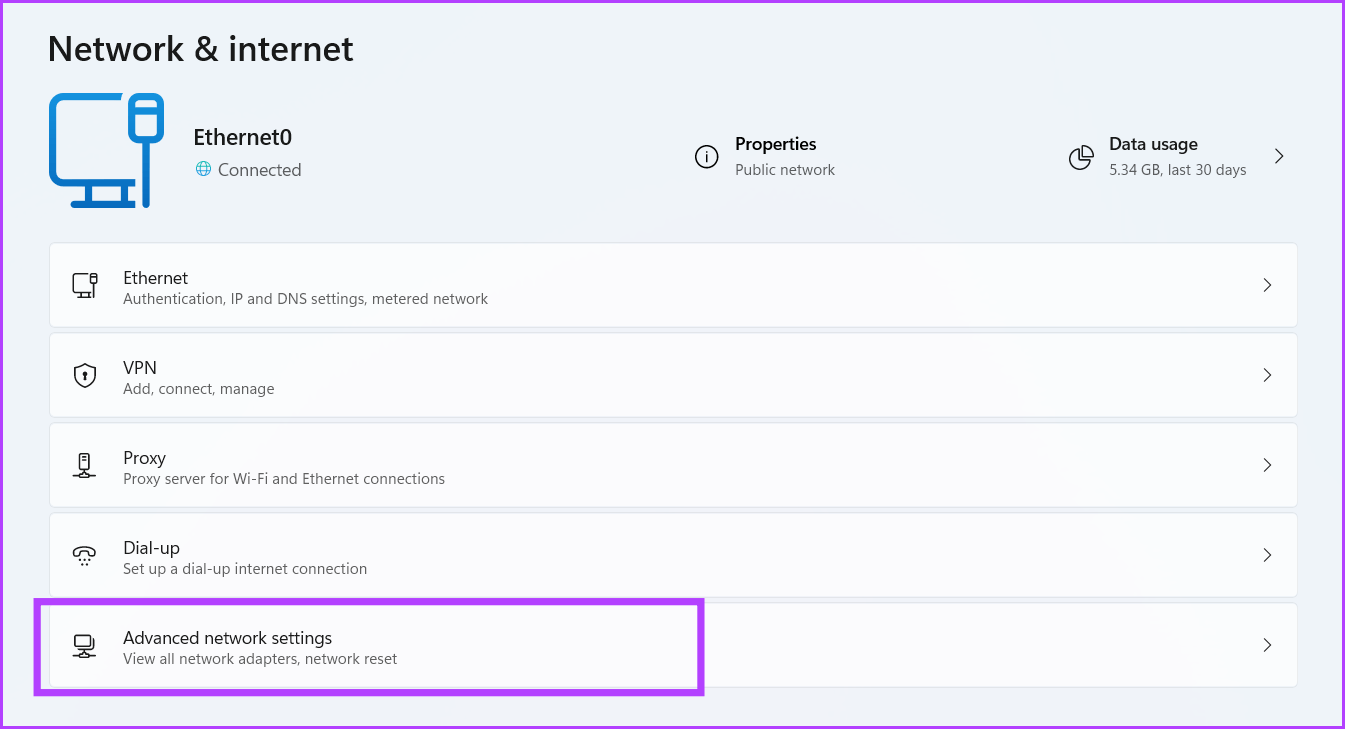Image resolution: width=1345 pixels, height=729 pixels.
Task: Expand the Proxy settings row
Action: tap(1267, 464)
